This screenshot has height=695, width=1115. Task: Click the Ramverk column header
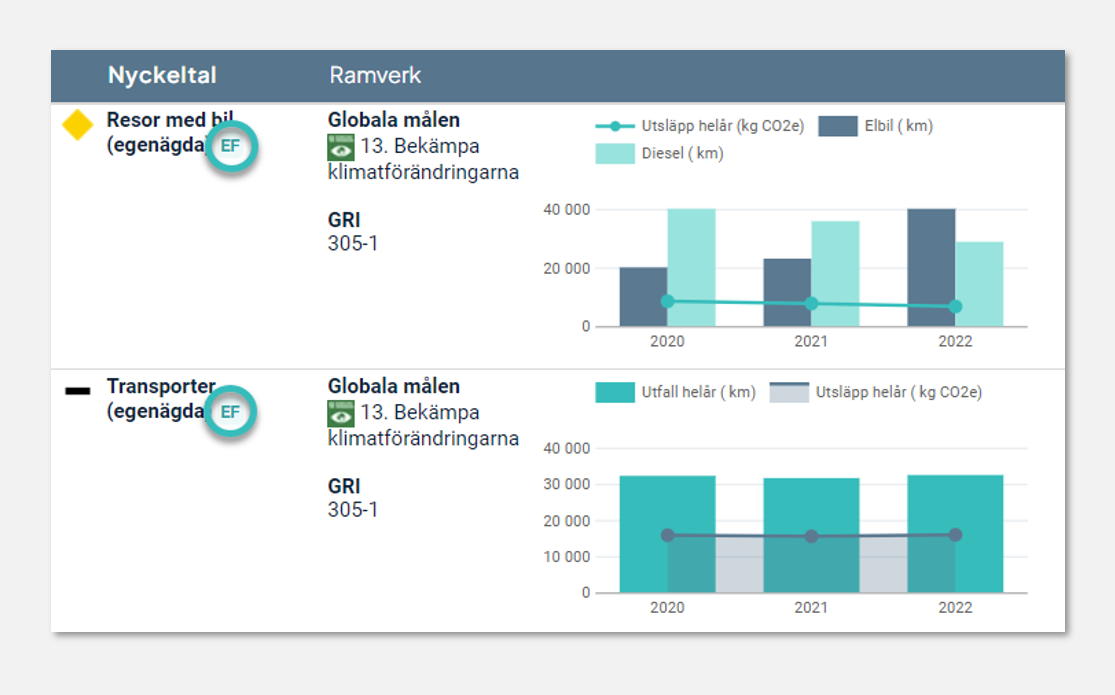click(x=375, y=76)
